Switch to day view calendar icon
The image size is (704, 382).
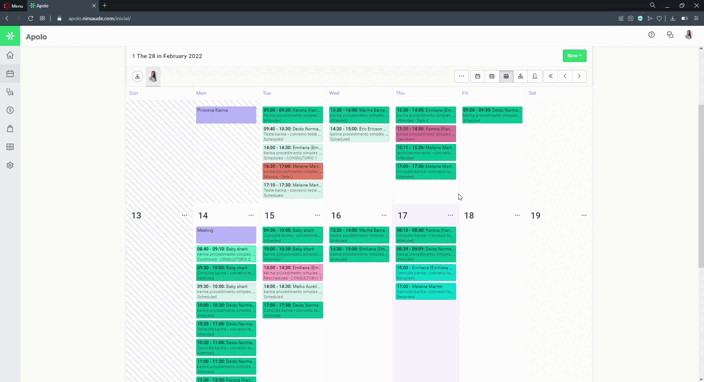pyautogui.click(x=477, y=76)
